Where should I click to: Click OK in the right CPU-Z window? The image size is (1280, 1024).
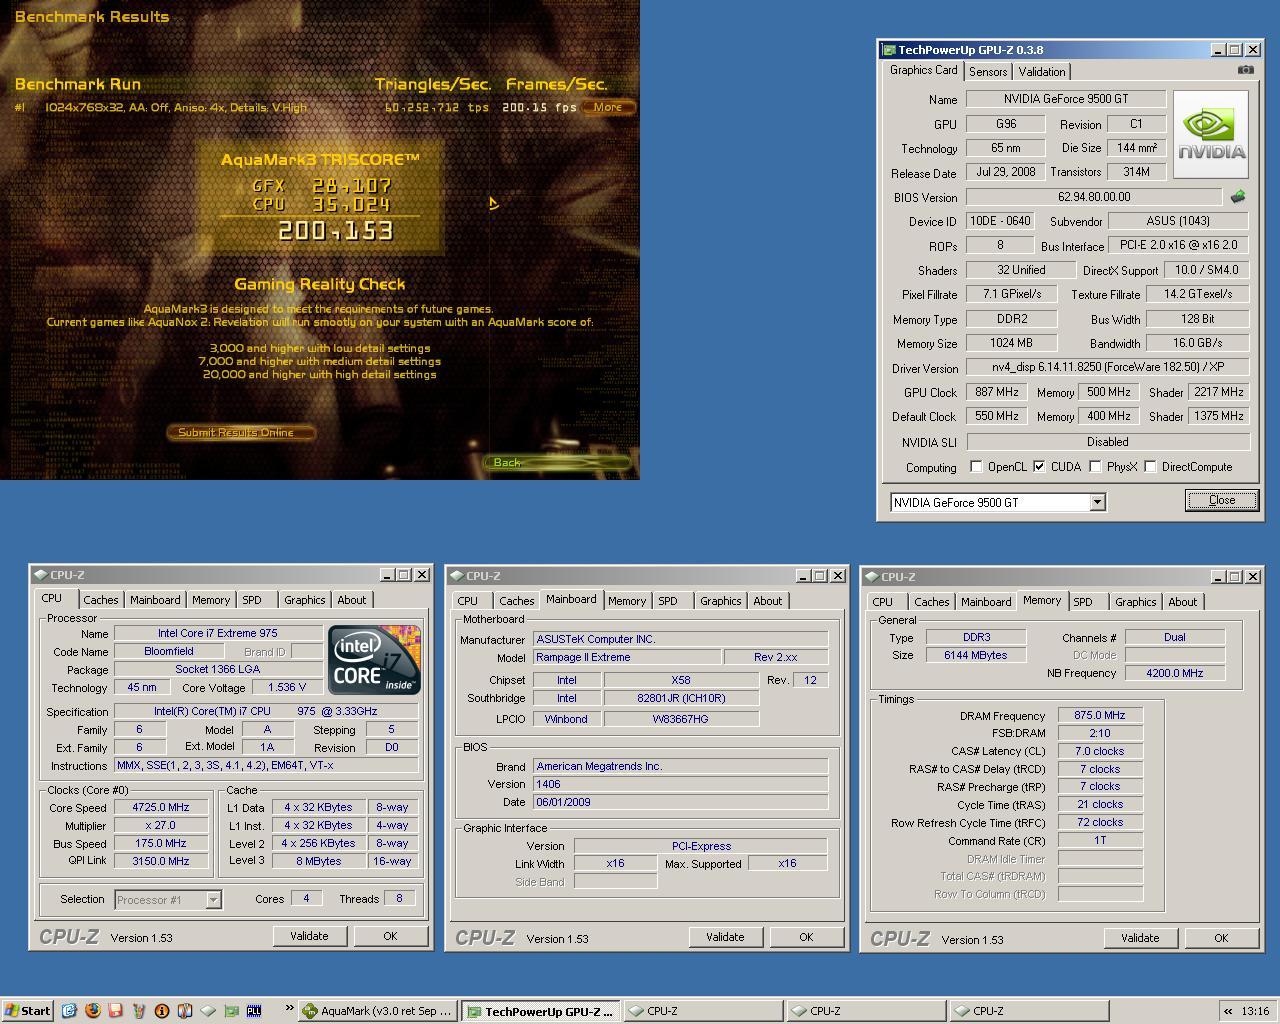tap(1221, 938)
